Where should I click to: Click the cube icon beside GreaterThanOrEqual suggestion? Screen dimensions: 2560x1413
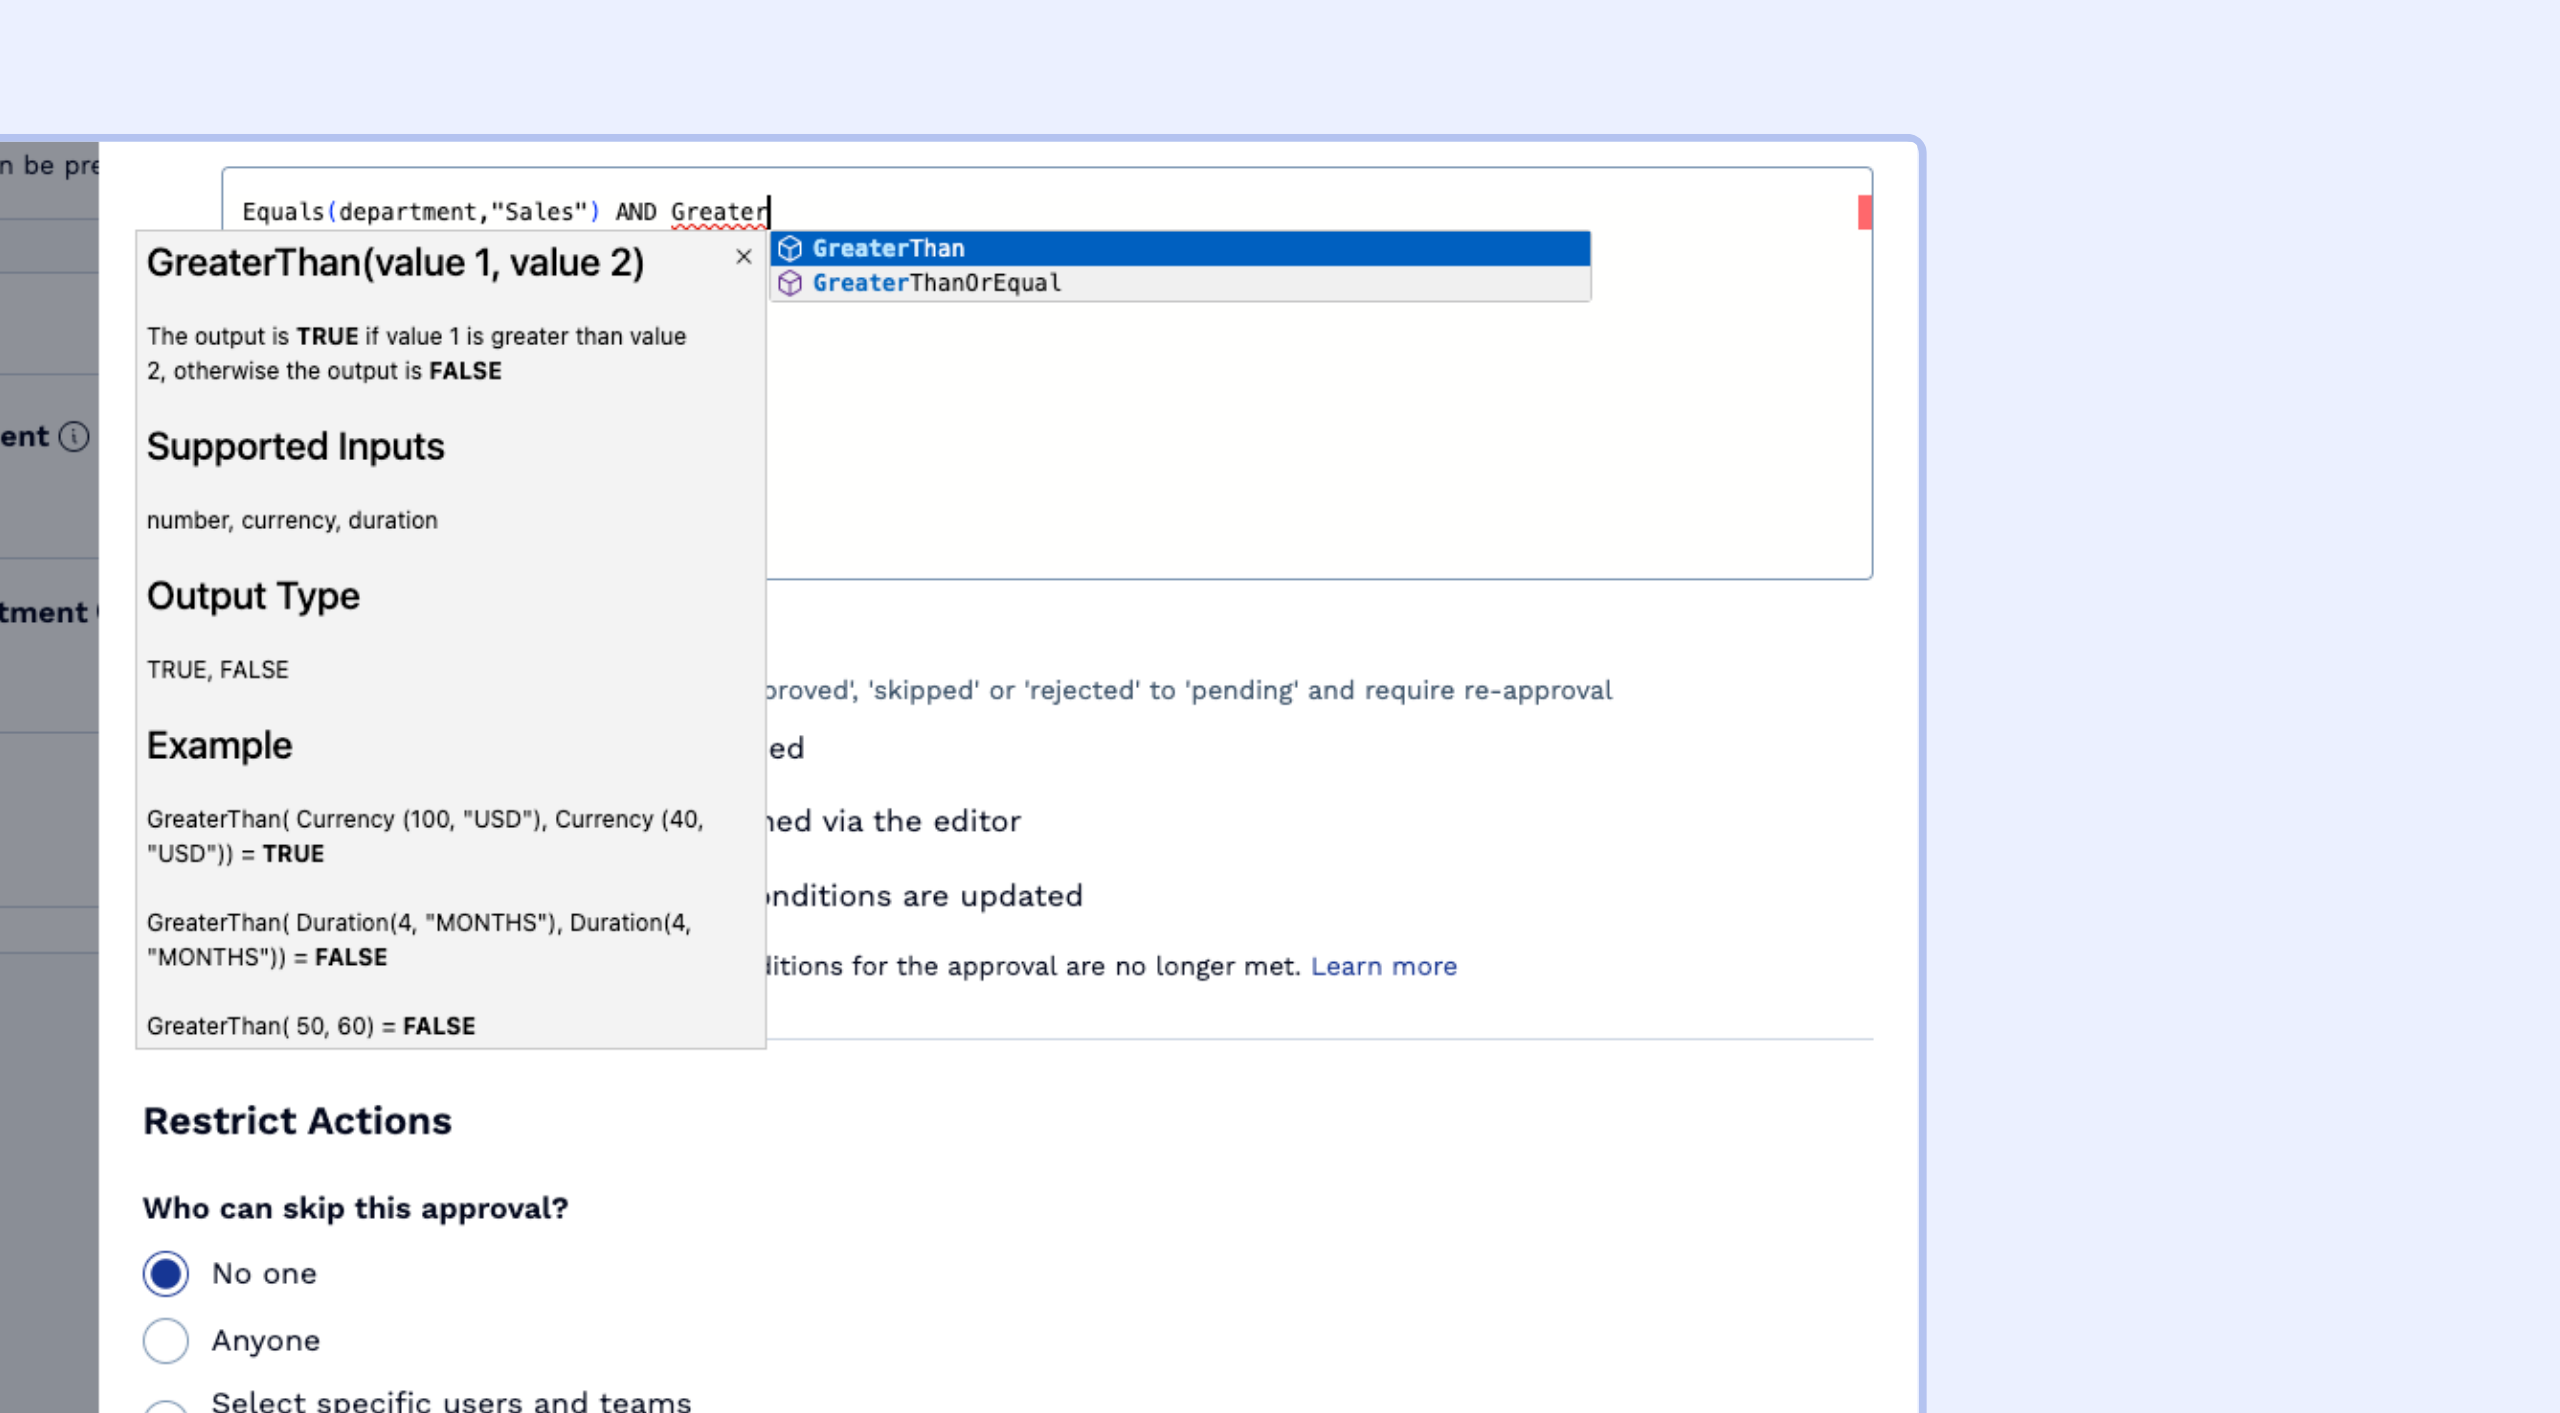click(x=790, y=283)
